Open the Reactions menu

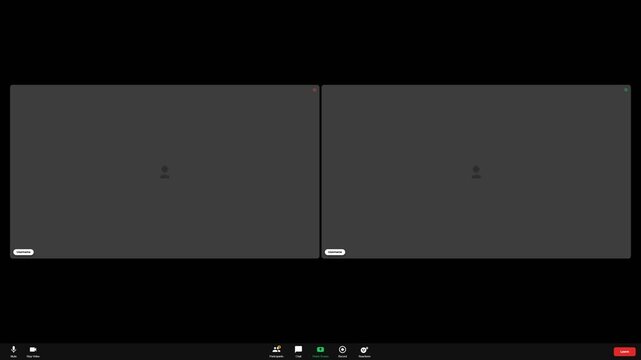[x=364, y=351]
